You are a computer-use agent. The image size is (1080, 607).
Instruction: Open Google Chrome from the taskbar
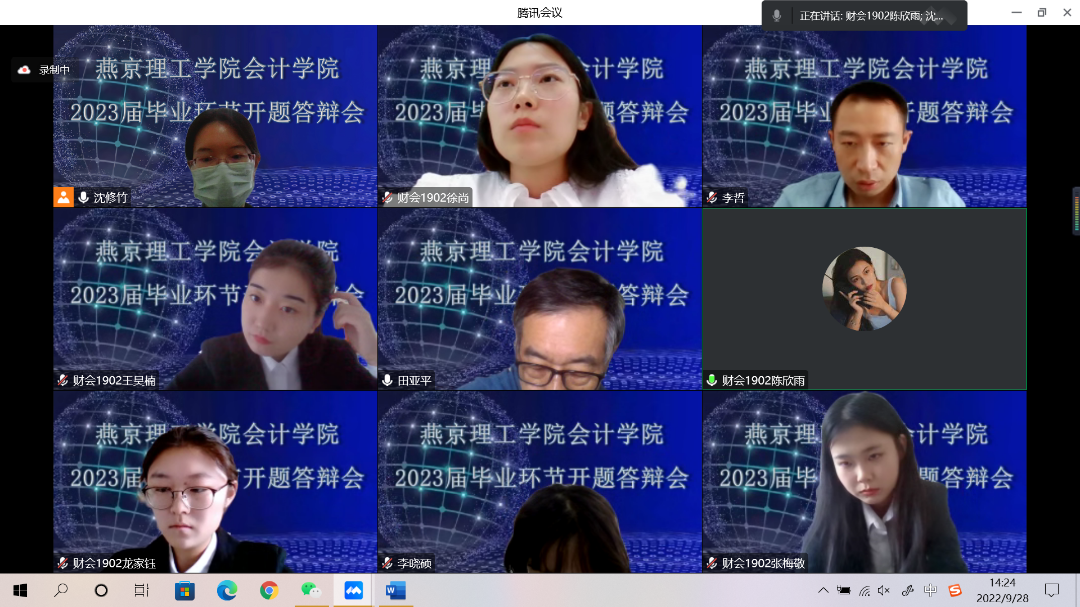pos(268,590)
